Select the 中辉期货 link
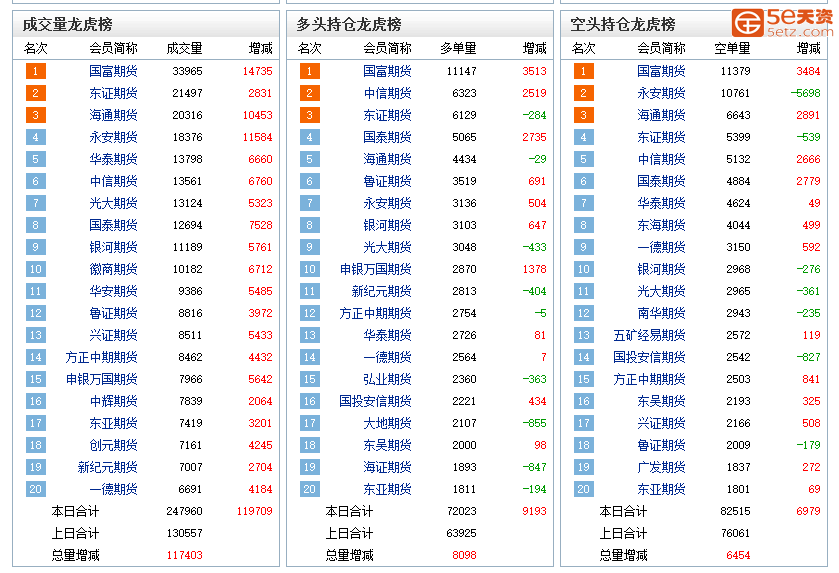Viewport: 839px width, 573px height. 113,401
